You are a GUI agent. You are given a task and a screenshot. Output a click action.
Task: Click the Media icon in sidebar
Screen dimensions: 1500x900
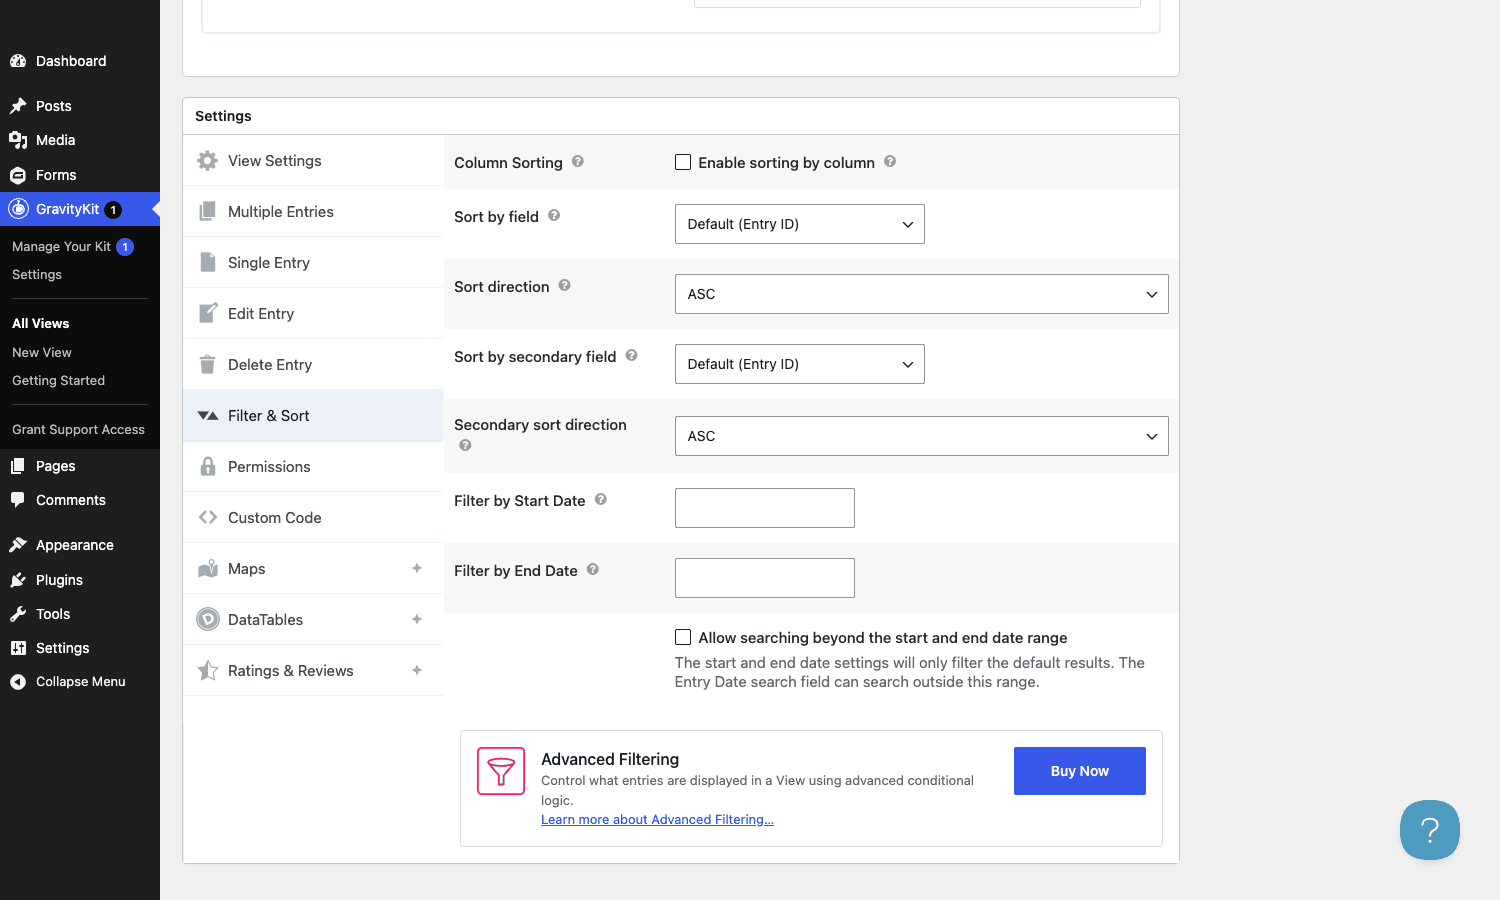pos(18,140)
